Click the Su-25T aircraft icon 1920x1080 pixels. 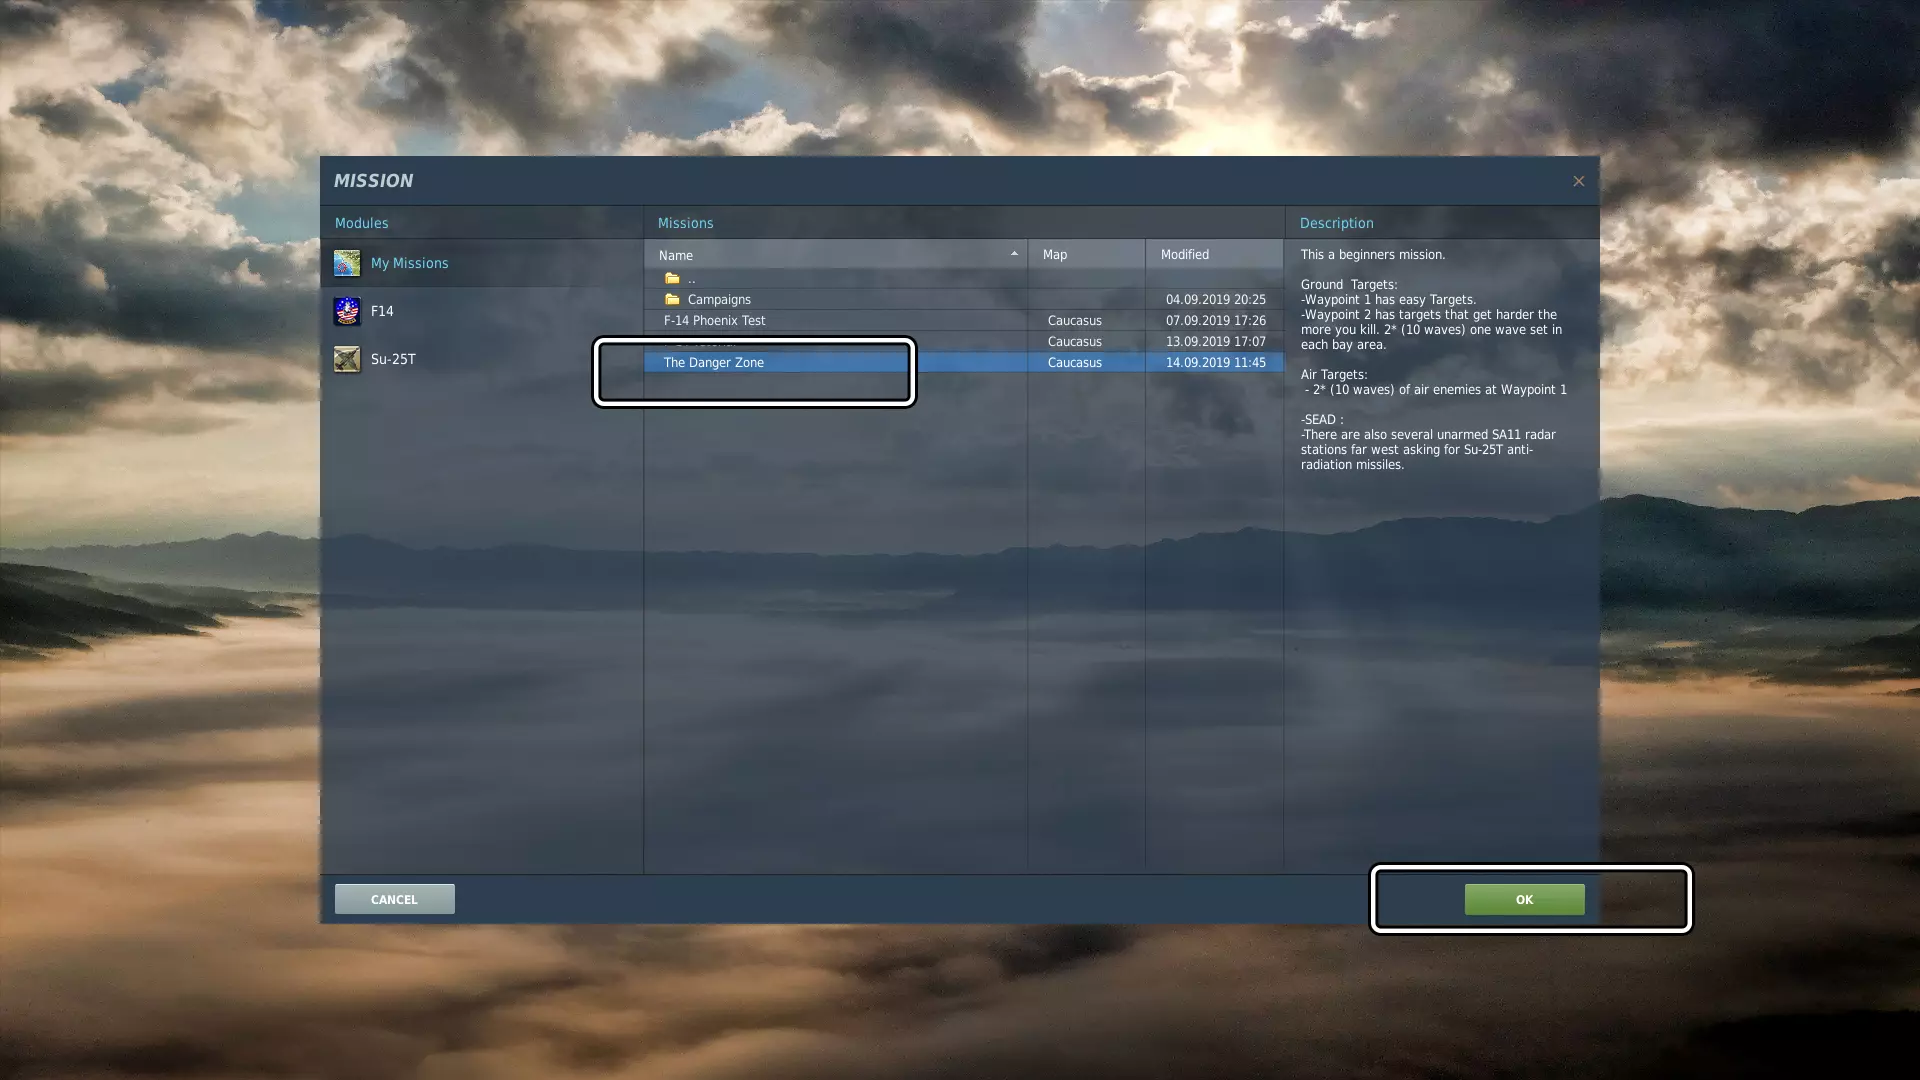pyautogui.click(x=347, y=359)
